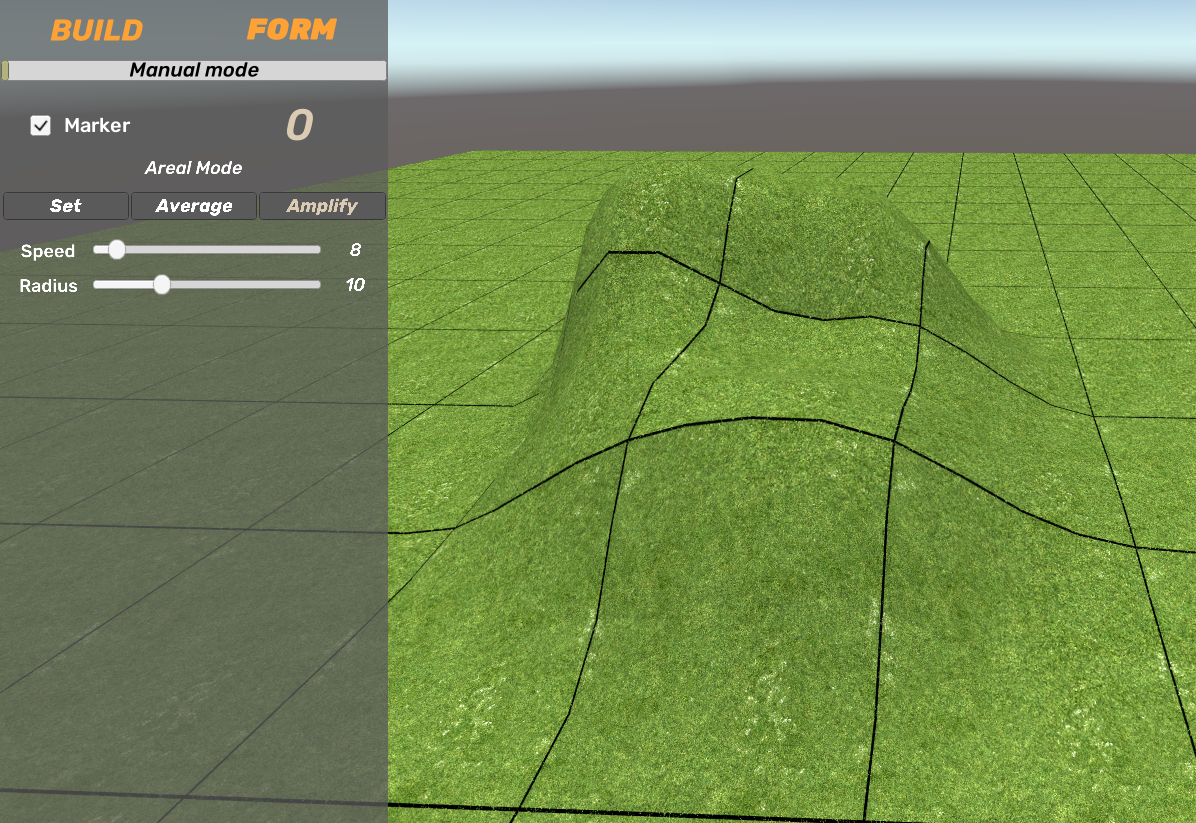
Task: Toggle the Marker checkbox
Action: coord(40,125)
